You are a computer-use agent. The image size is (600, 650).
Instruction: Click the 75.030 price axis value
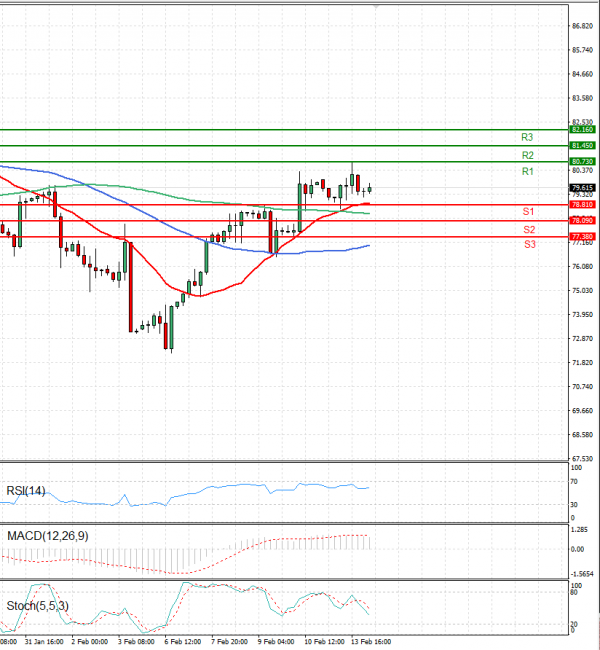(x=583, y=291)
